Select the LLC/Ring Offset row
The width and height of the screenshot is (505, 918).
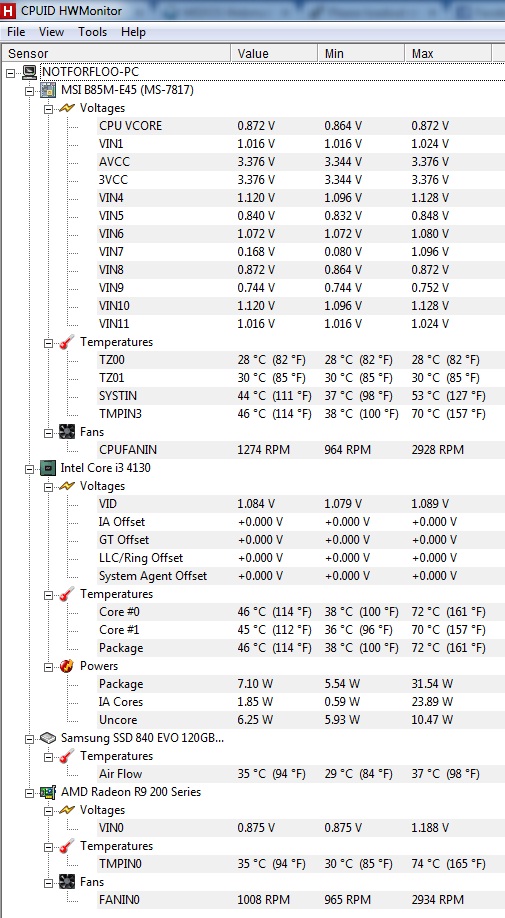[x=301, y=558]
